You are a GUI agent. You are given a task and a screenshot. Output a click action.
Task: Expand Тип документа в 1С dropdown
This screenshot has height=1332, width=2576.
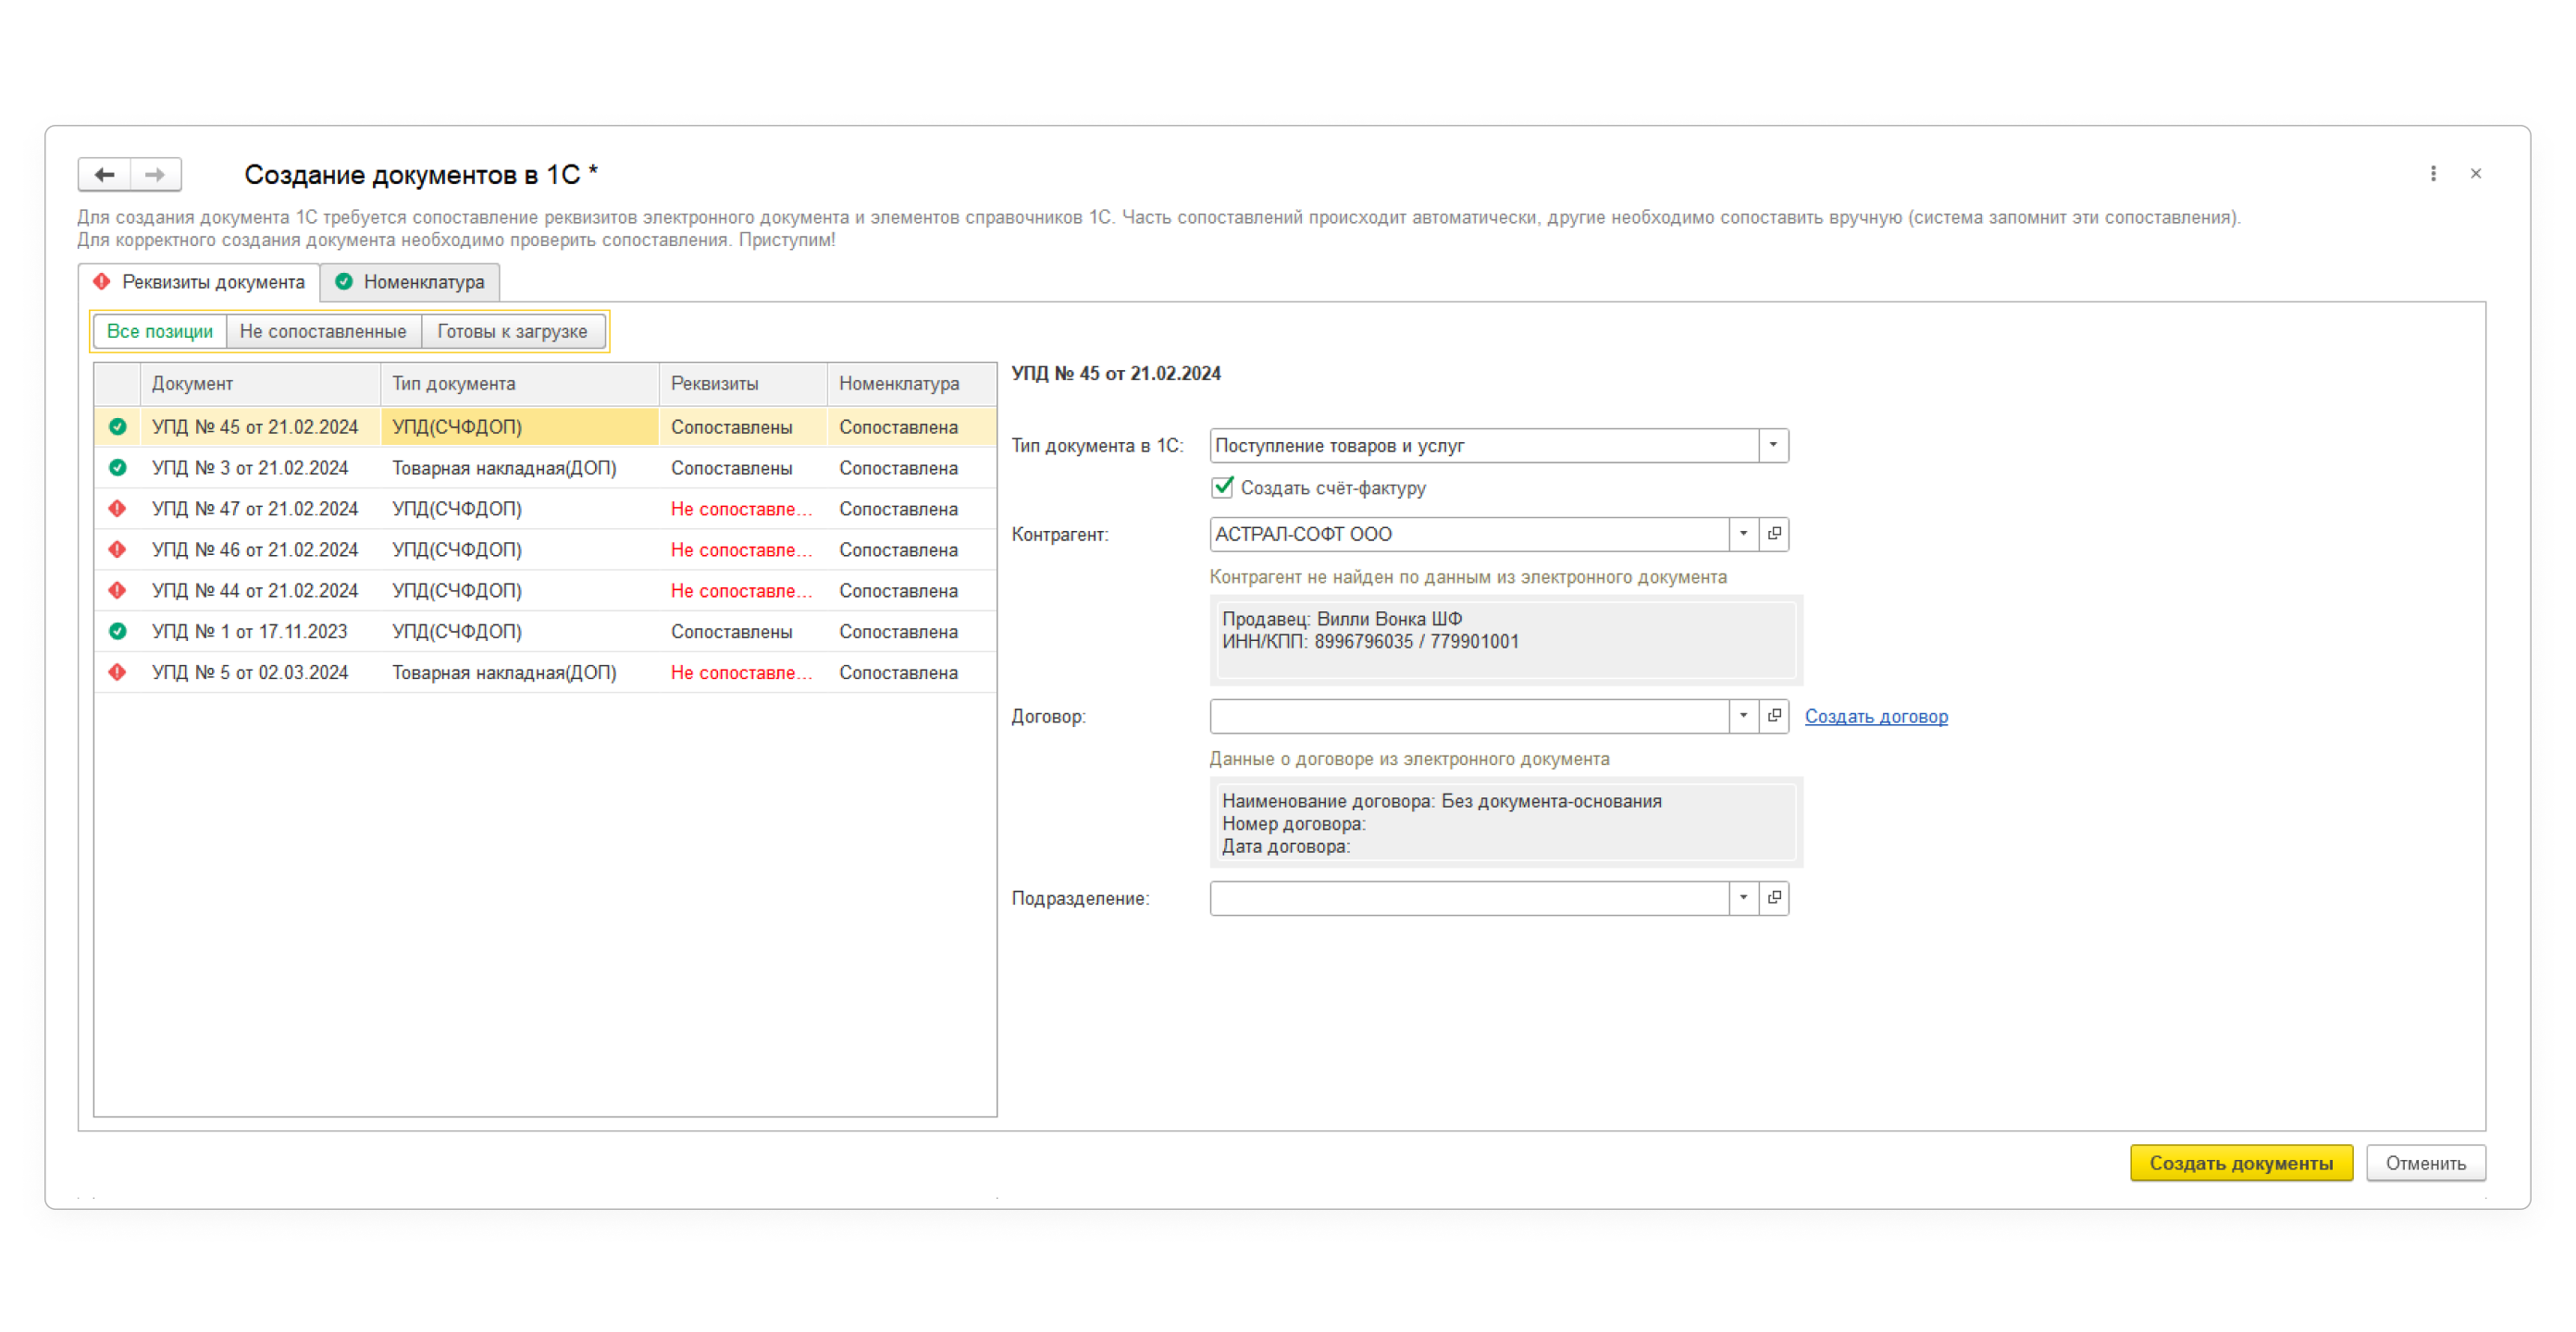[1772, 445]
